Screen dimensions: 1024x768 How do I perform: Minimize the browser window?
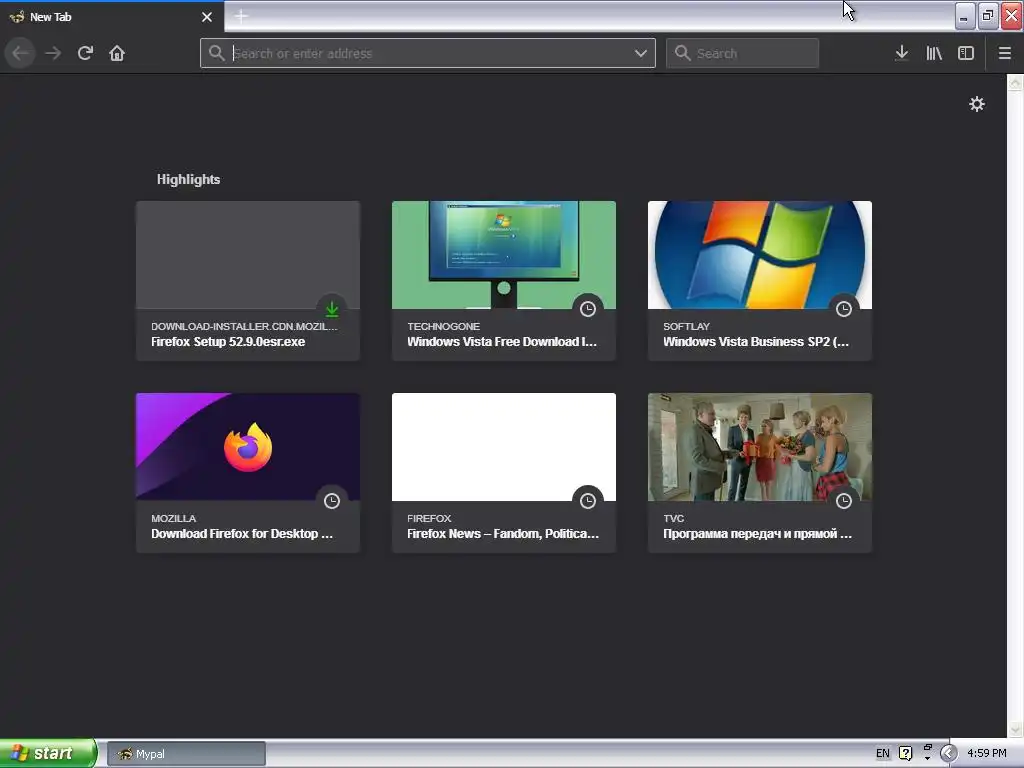coord(965,16)
